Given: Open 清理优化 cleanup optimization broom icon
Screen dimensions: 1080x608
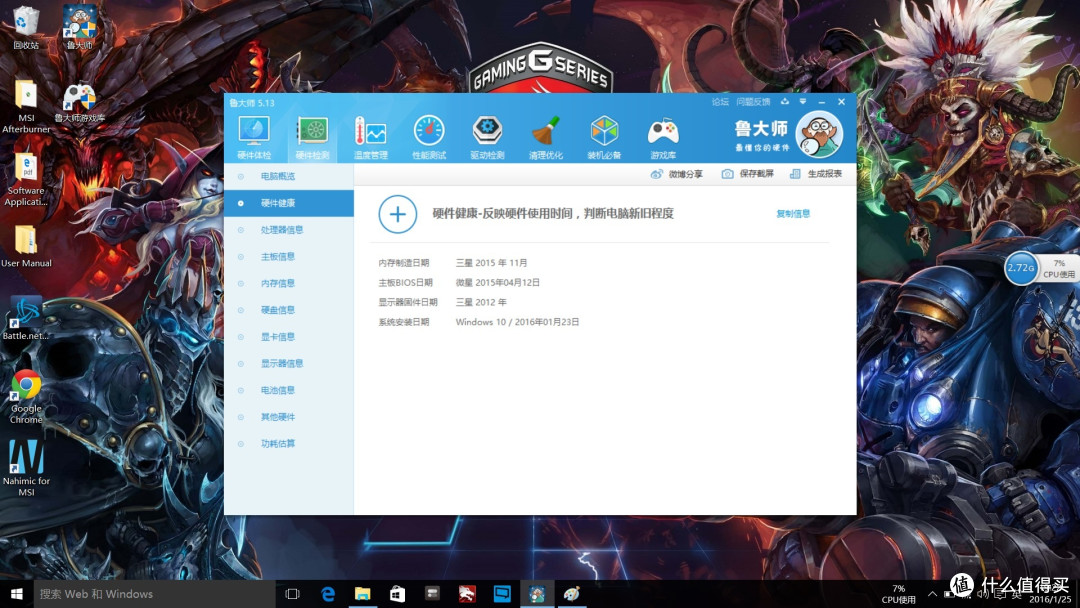Looking at the screenshot, I should (546, 138).
